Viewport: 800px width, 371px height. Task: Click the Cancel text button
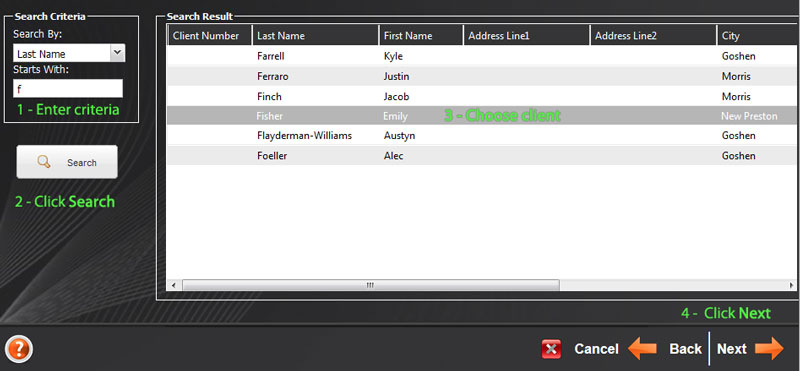[x=596, y=349]
